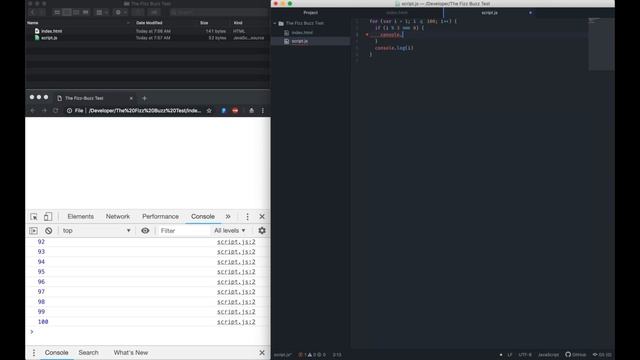Bookmark this page with star icon
The width and height of the screenshot is (640, 360).
(209, 111)
